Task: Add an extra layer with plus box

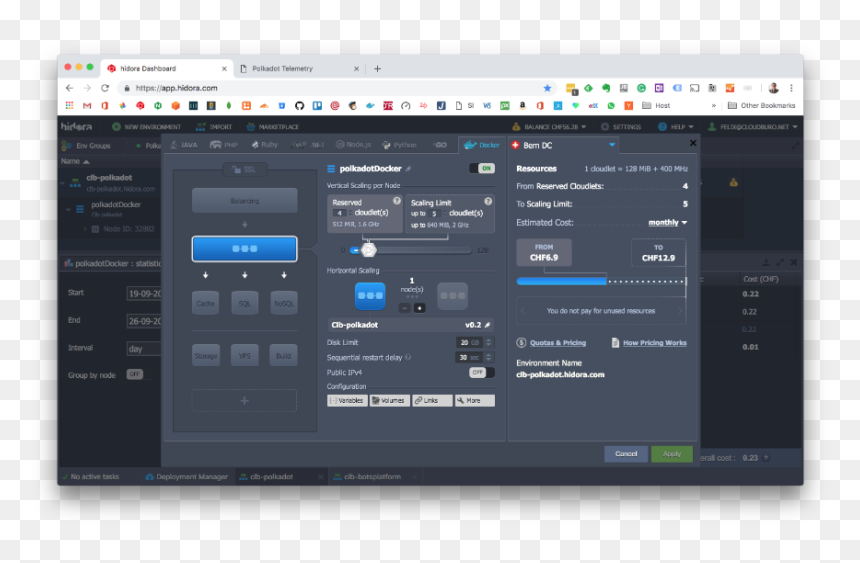Action: [x=245, y=401]
